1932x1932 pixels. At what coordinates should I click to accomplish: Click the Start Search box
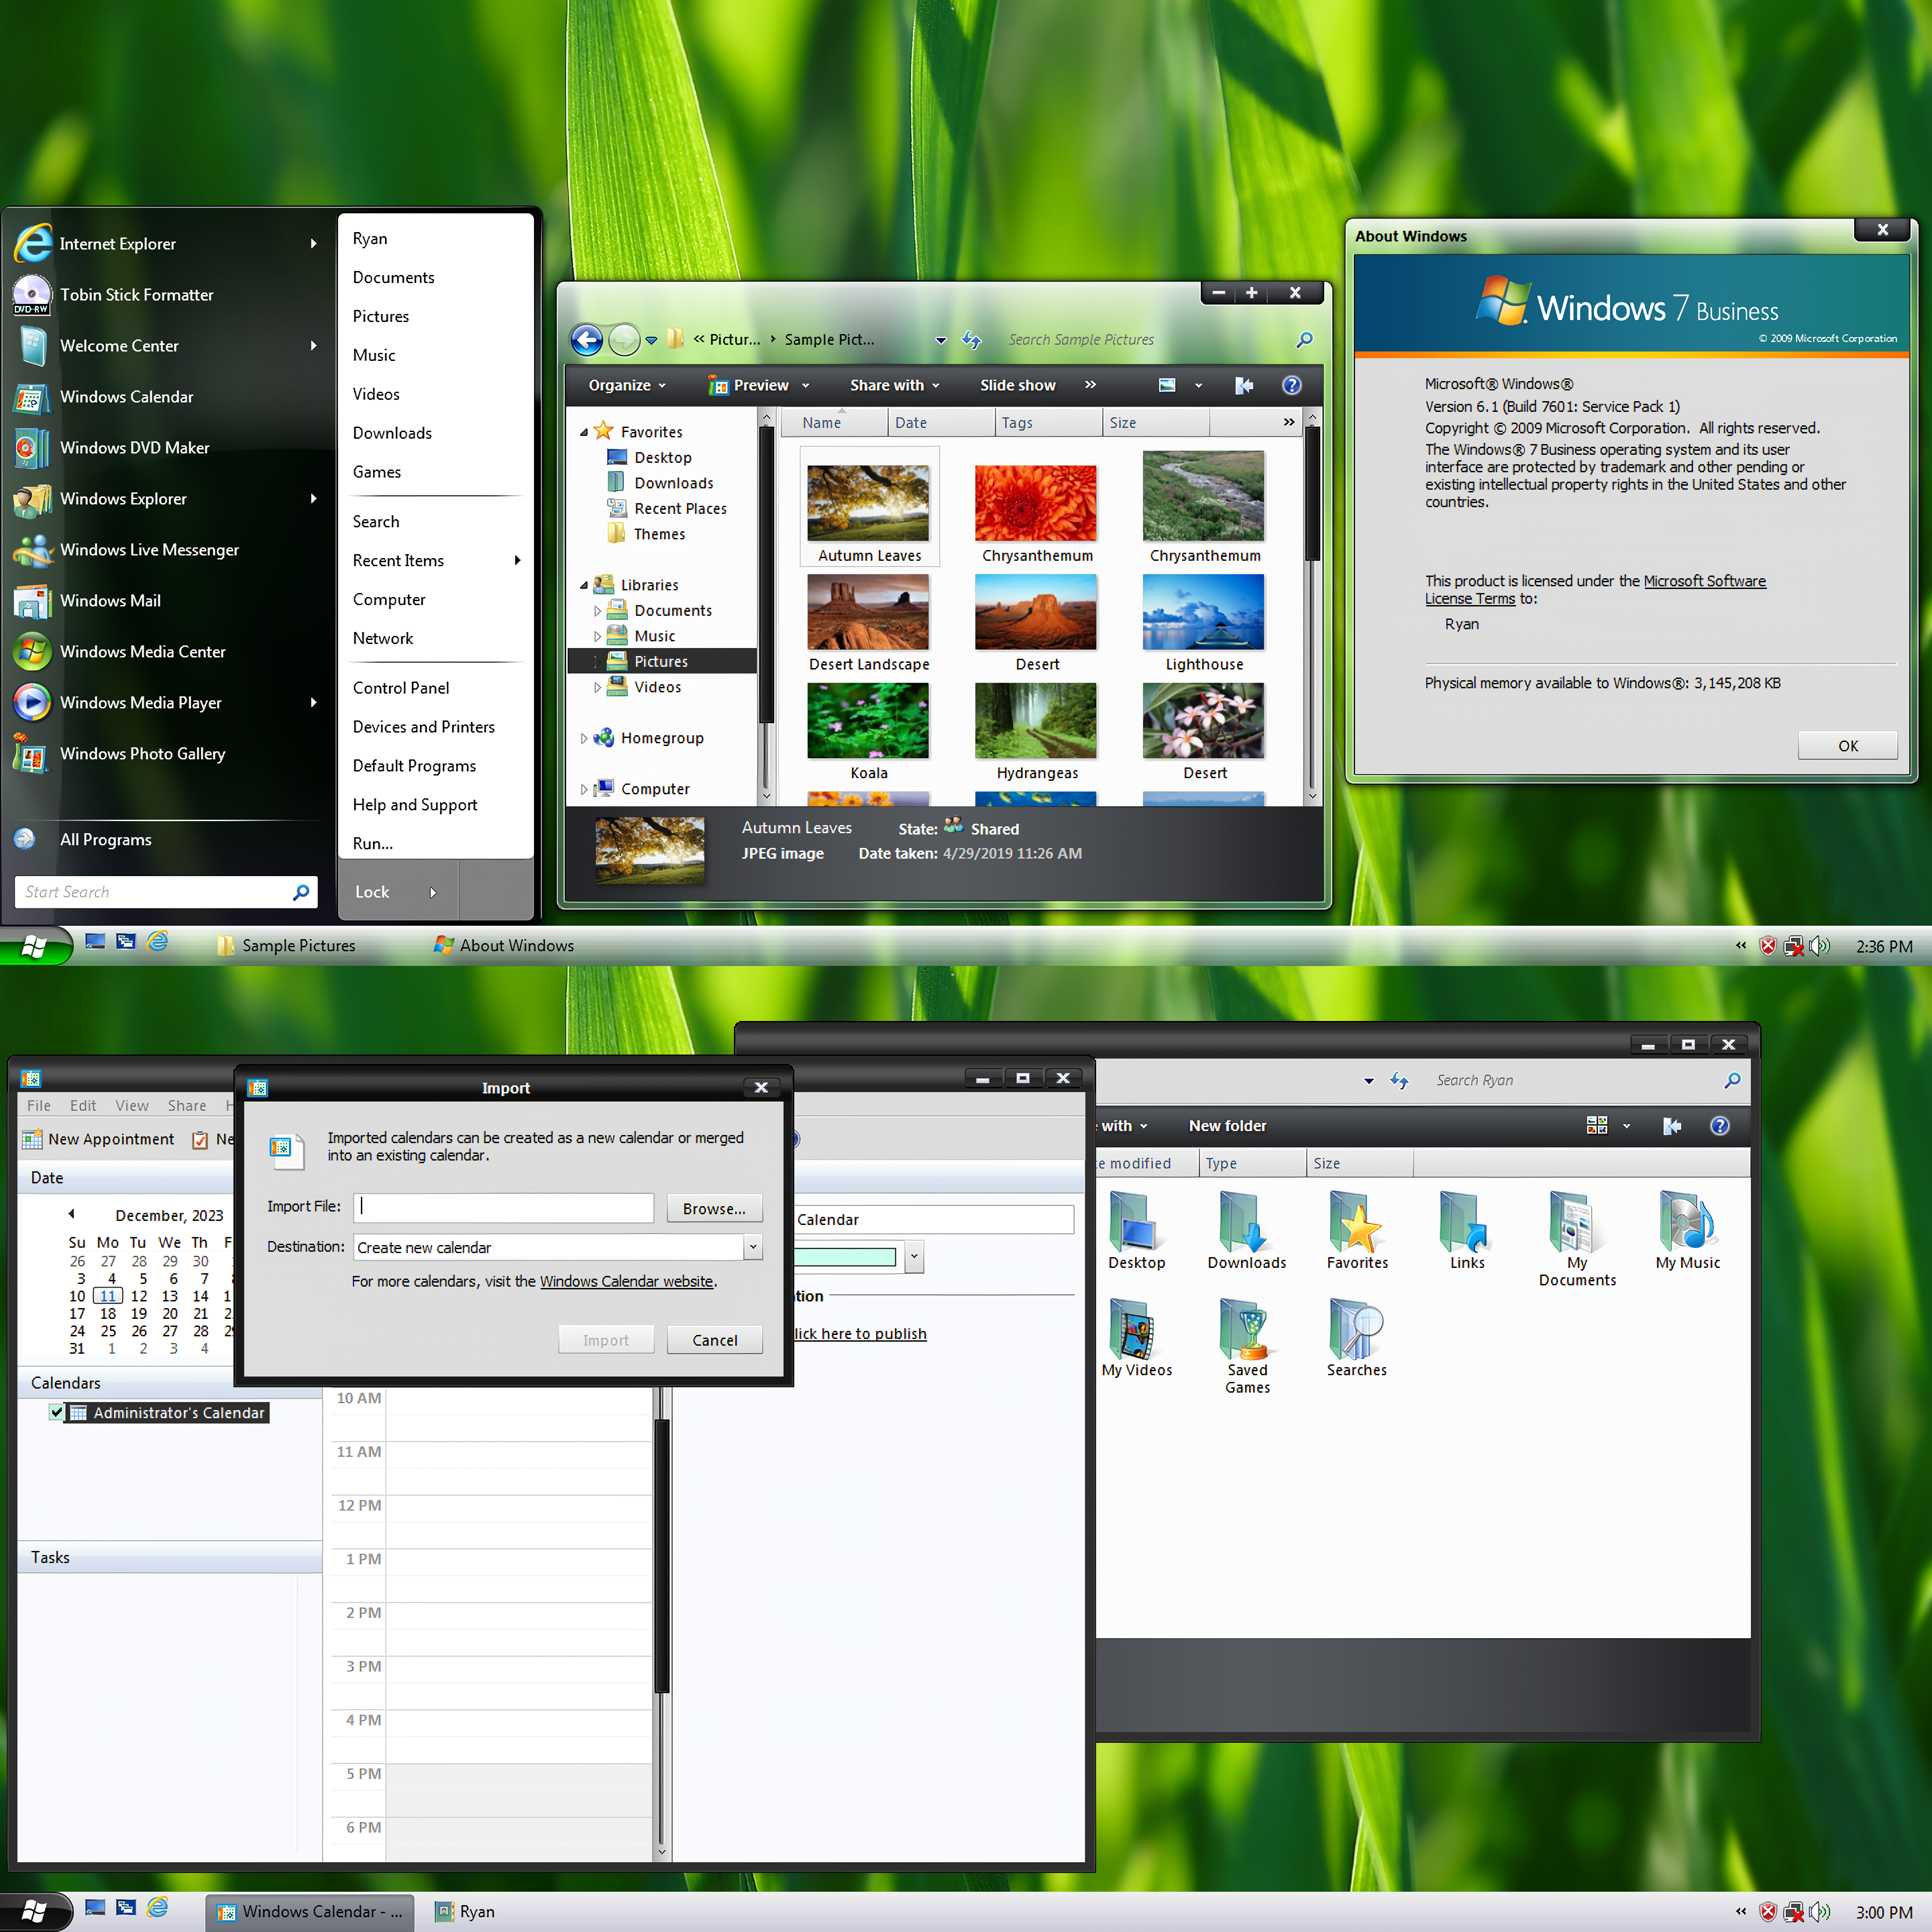click(x=166, y=892)
